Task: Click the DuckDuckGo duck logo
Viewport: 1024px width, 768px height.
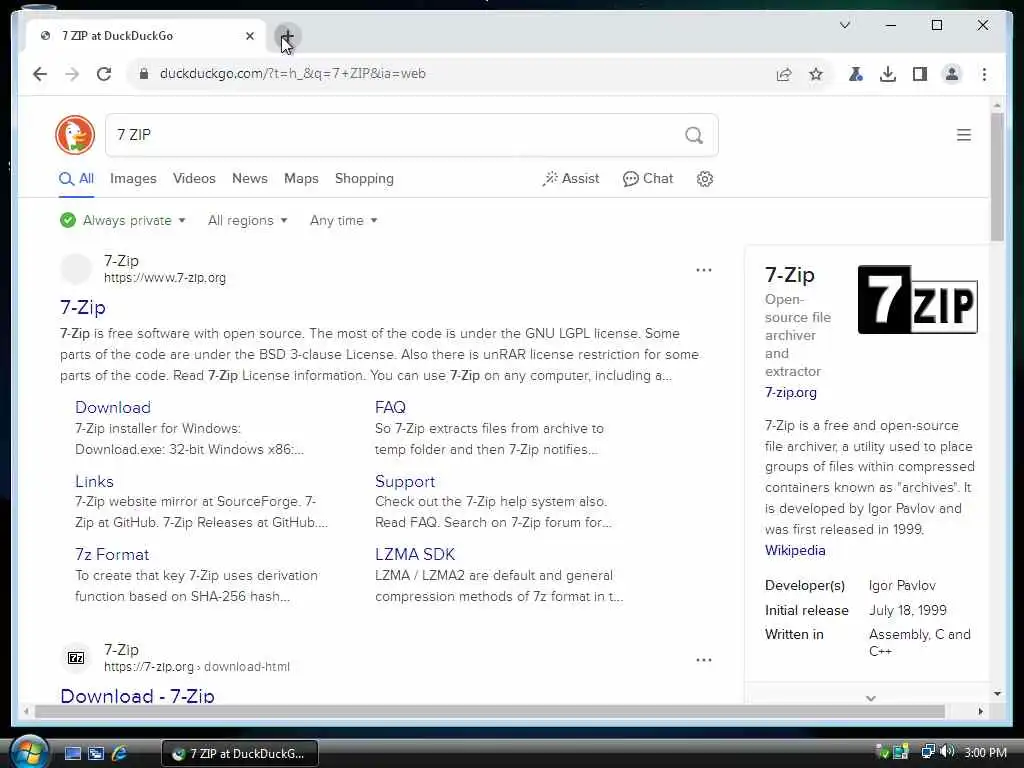Action: pos(75,135)
